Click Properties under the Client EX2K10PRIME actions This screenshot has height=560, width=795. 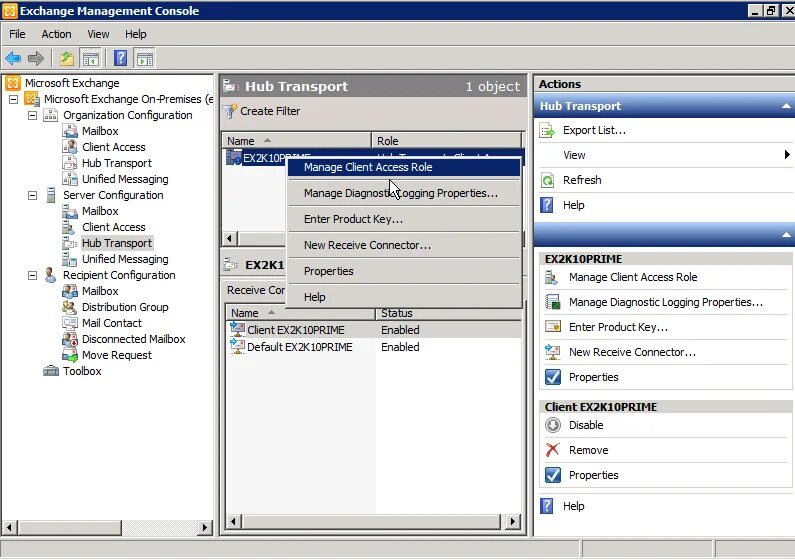[x=594, y=475]
